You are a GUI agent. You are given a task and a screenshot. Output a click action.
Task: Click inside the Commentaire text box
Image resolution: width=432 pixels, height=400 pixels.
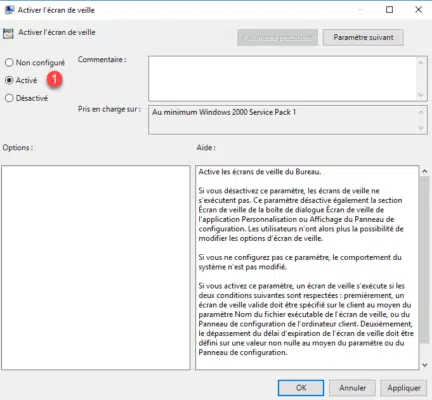283,79
